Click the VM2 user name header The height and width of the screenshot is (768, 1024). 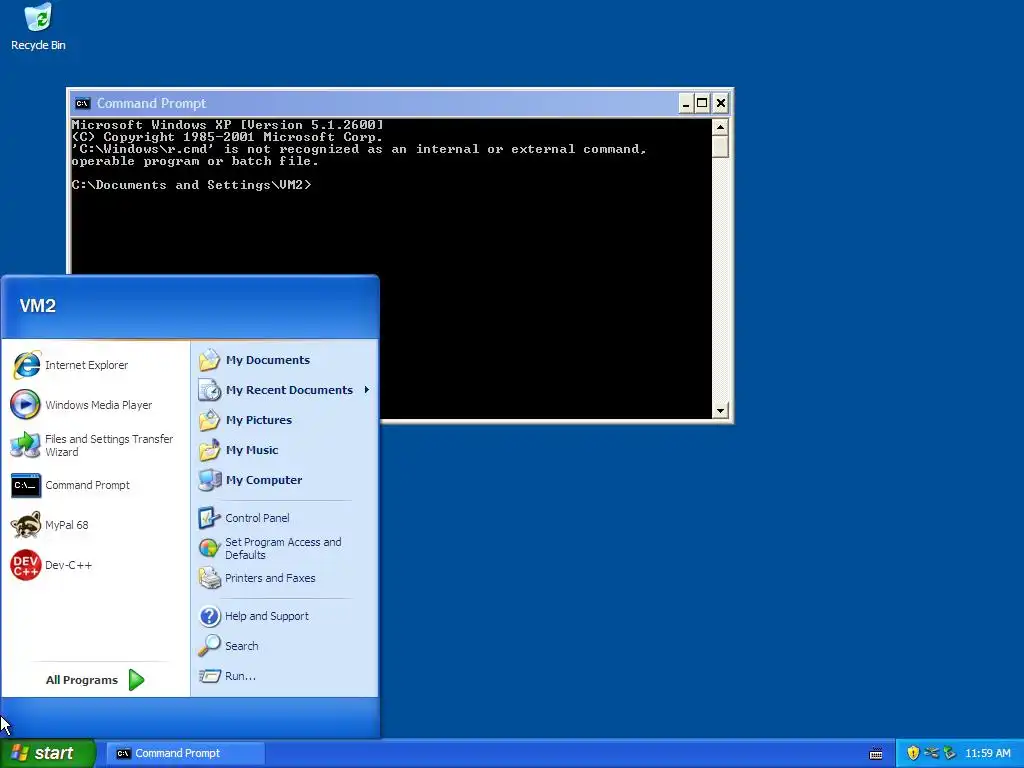pyautogui.click(x=38, y=306)
